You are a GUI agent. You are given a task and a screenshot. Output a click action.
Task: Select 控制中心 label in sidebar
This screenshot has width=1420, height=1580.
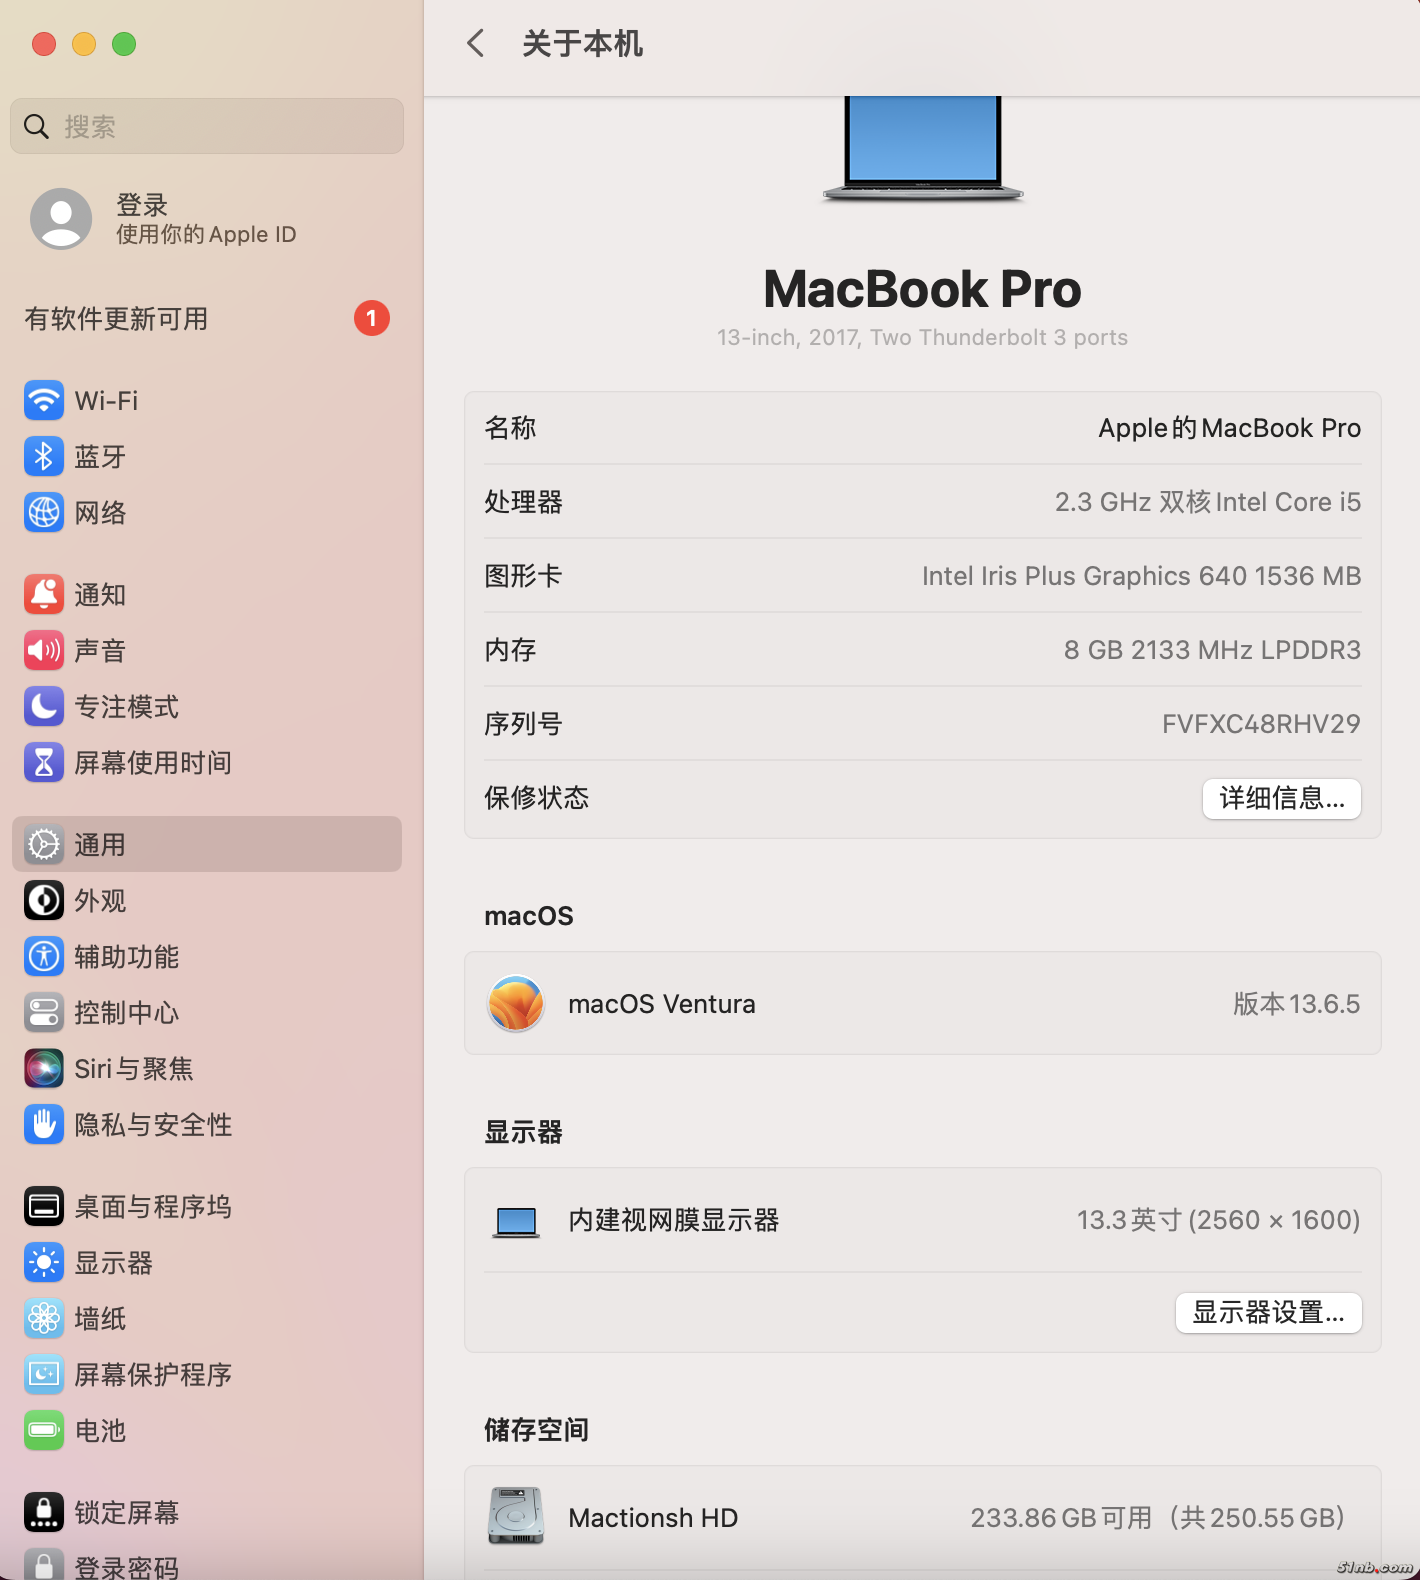[x=127, y=1013]
